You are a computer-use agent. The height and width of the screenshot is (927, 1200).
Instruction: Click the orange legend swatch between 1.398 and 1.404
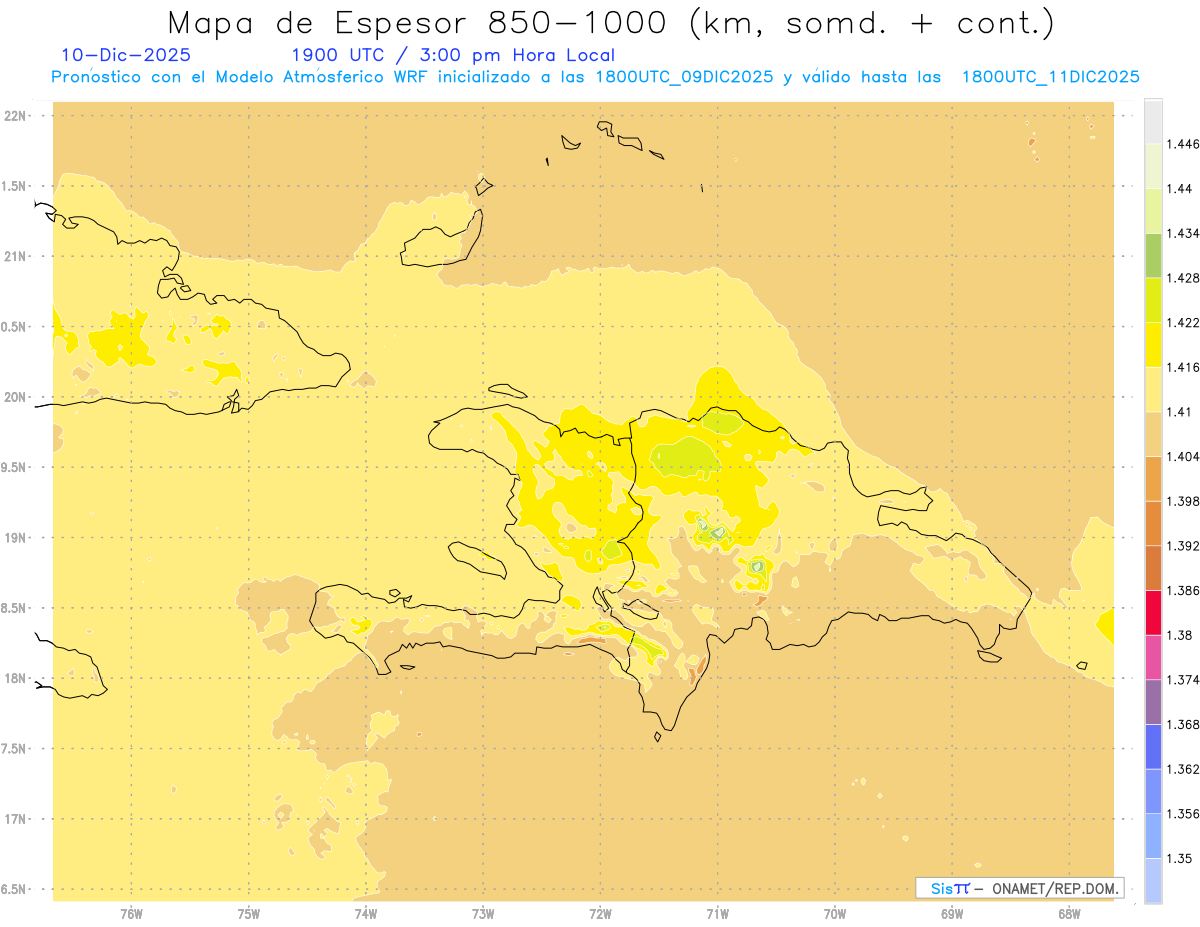point(1153,478)
